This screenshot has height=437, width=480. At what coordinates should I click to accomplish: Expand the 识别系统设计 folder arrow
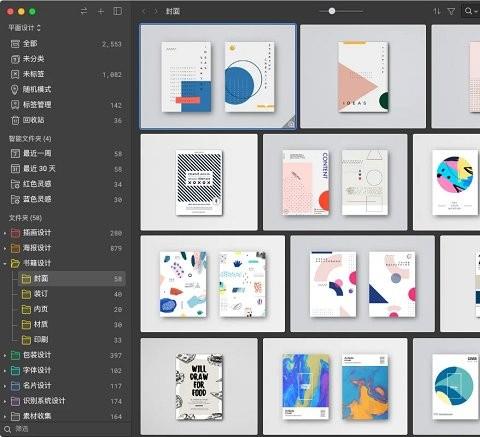click(x=5, y=401)
